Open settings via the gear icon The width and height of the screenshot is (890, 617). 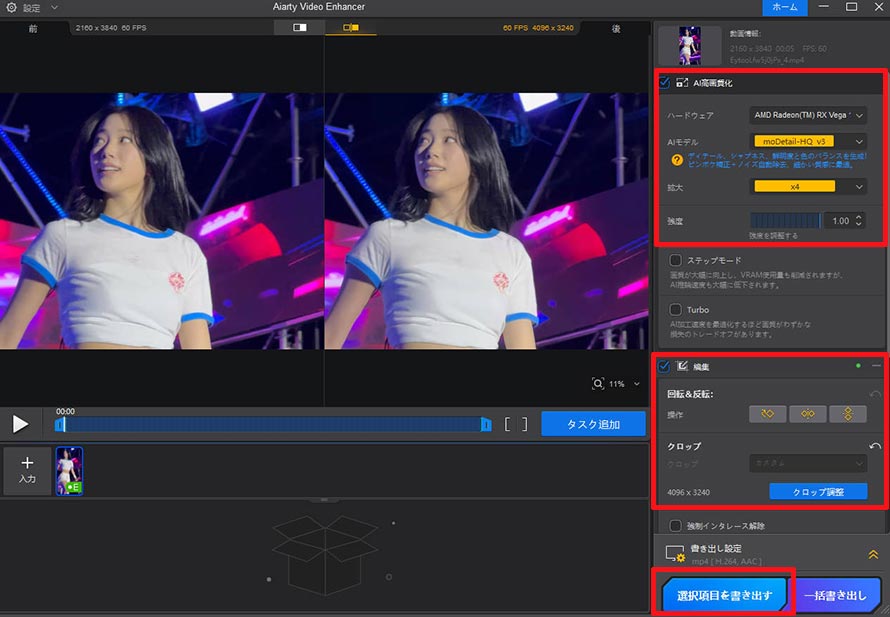(x=11, y=7)
